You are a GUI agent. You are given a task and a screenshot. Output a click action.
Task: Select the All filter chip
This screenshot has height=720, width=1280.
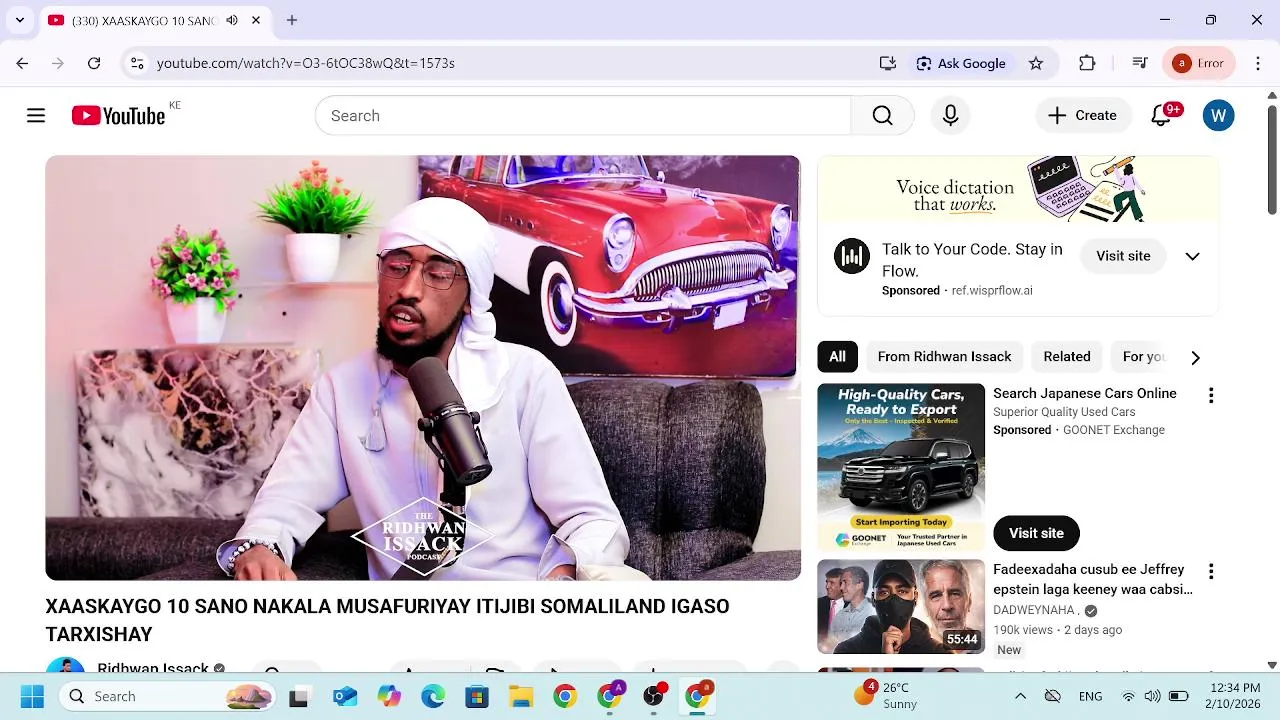pyautogui.click(x=837, y=357)
